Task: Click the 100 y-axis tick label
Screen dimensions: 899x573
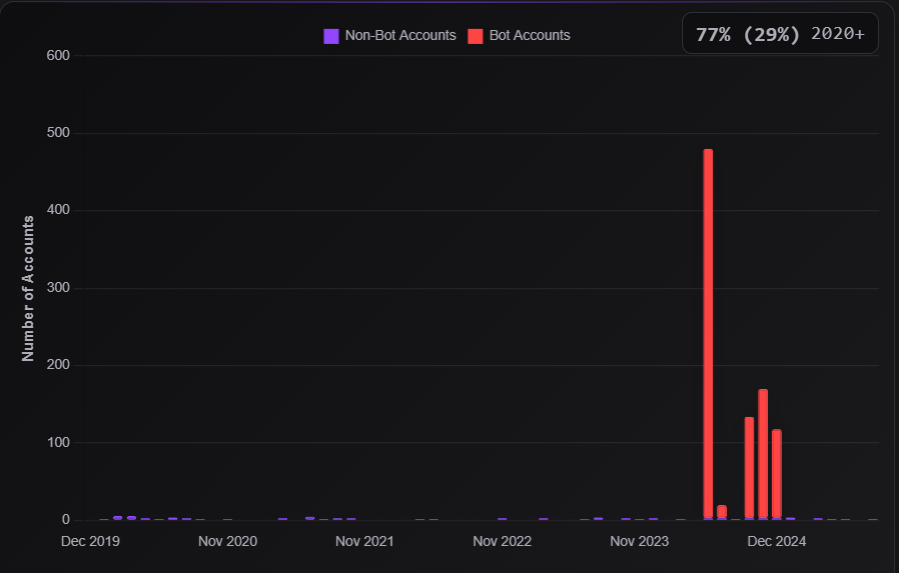Action: [x=58, y=442]
